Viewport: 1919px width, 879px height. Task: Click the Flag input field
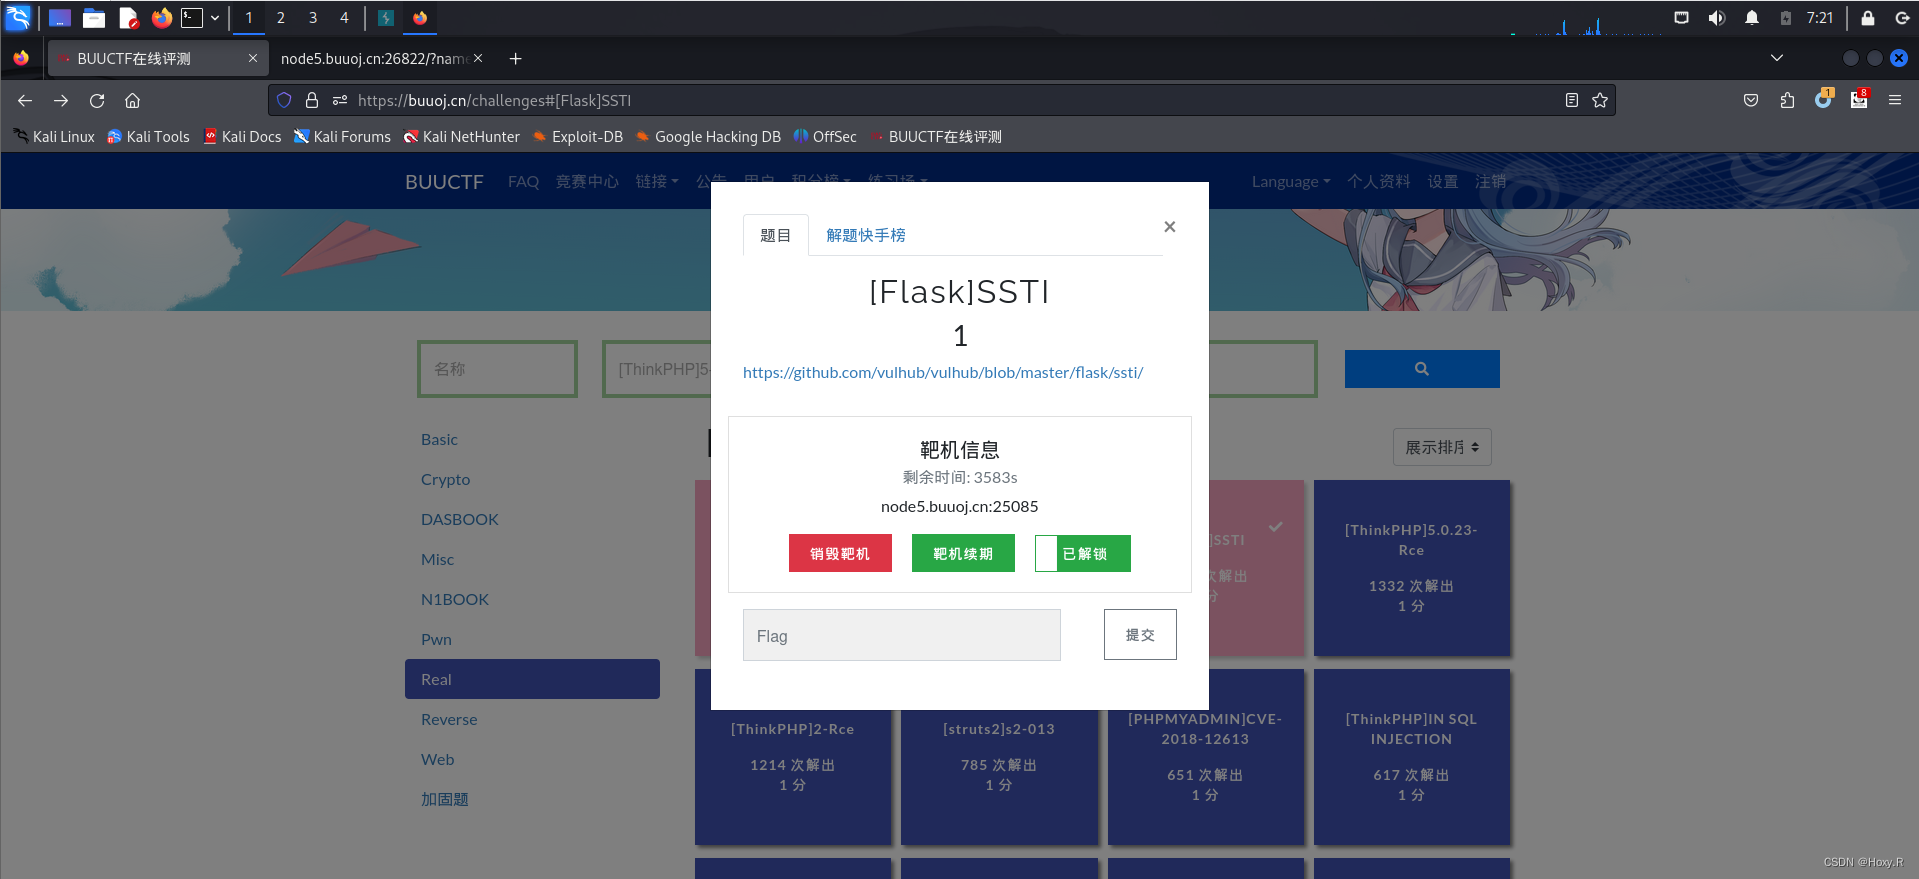point(901,635)
